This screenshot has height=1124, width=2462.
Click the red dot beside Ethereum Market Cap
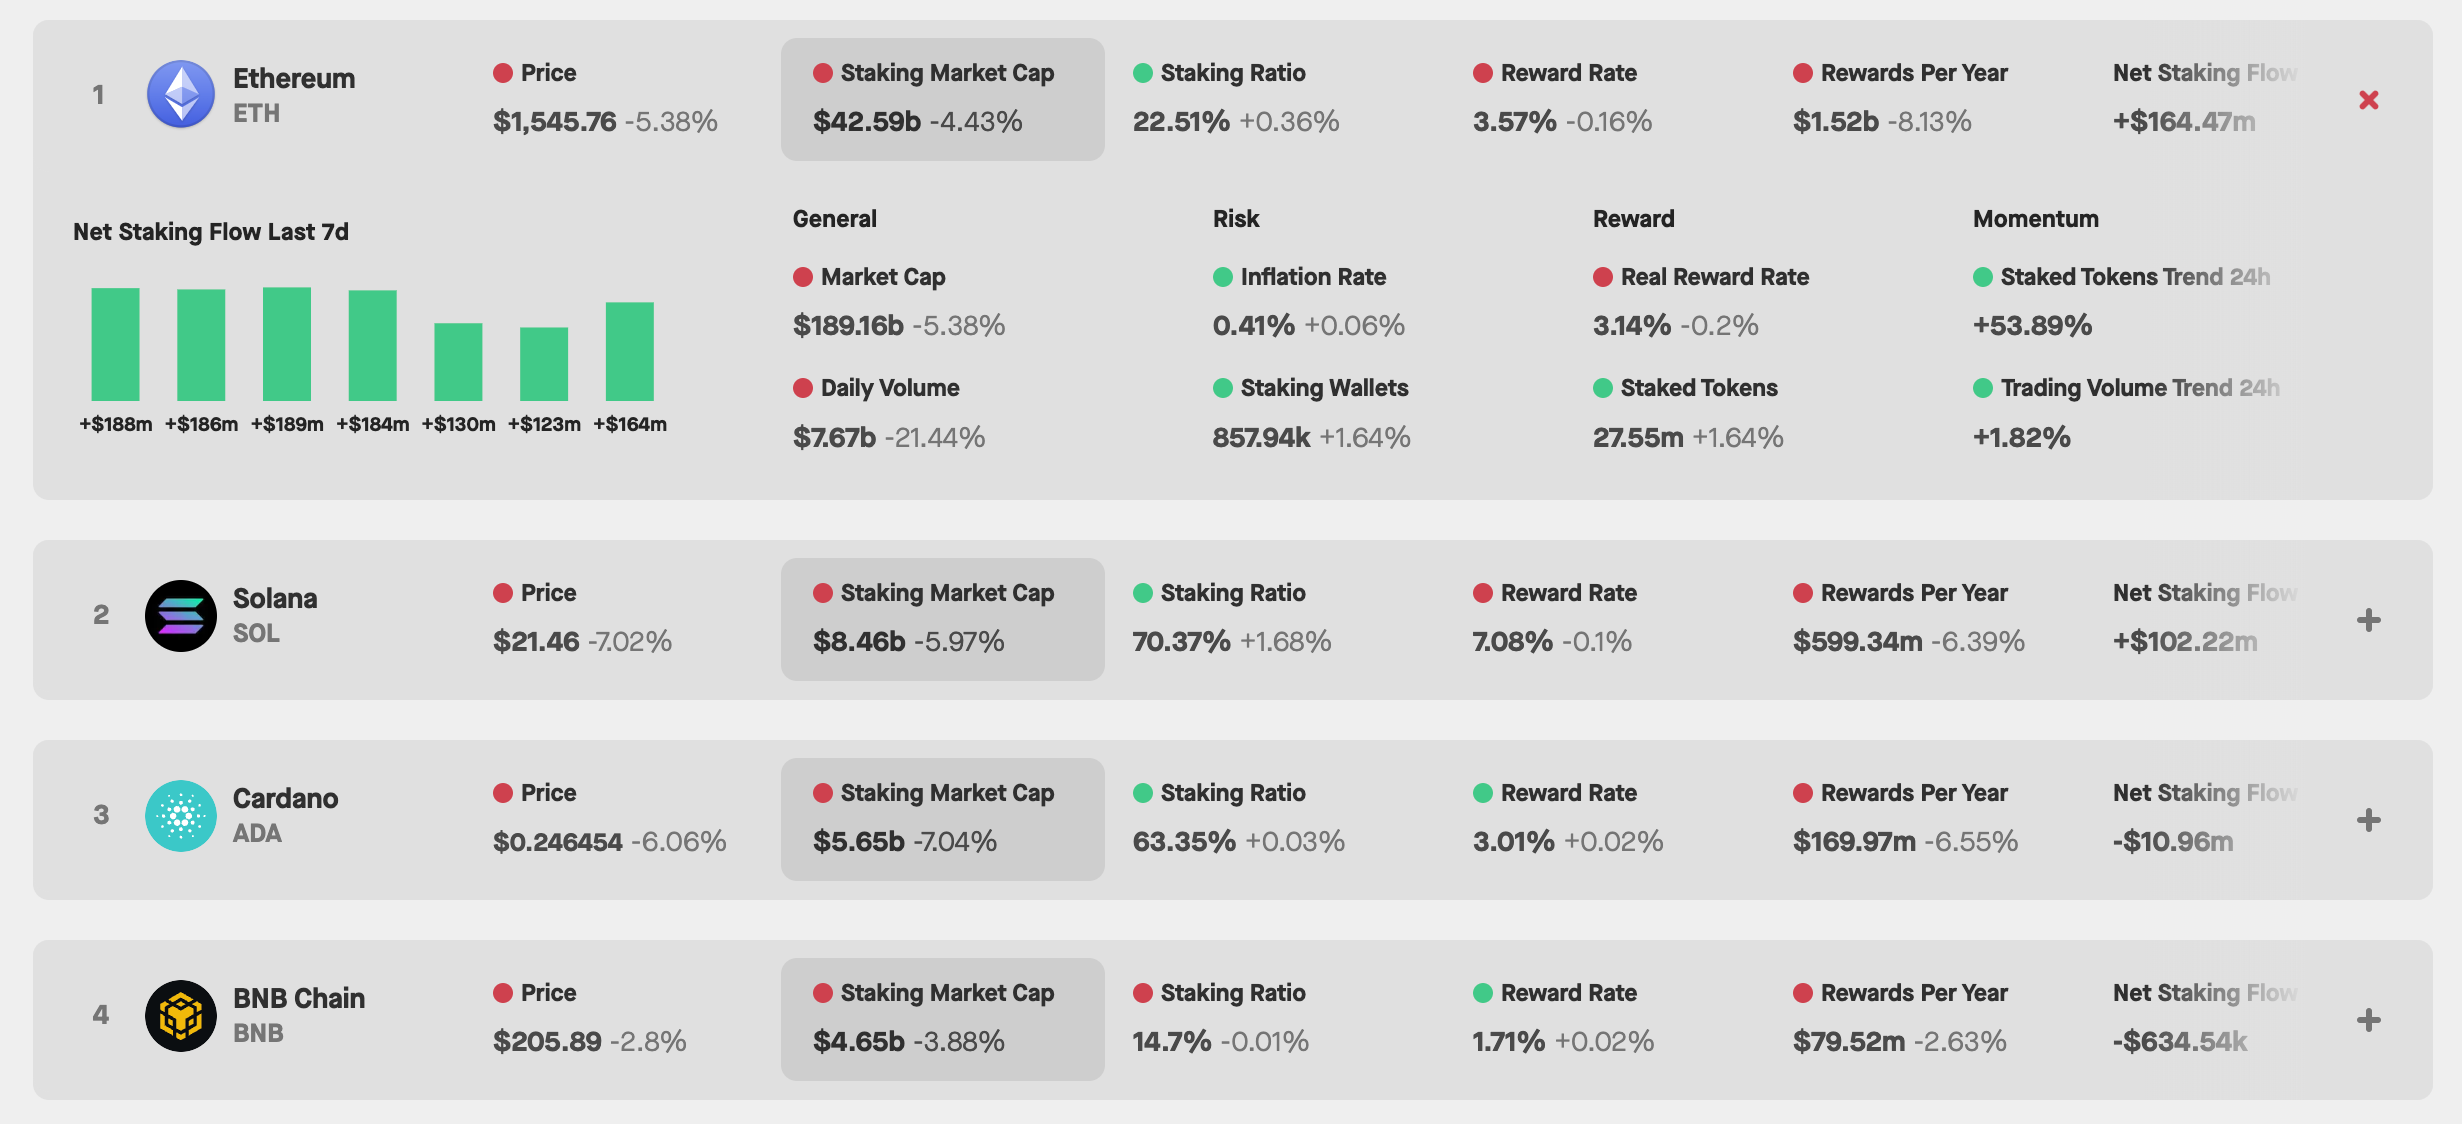point(803,277)
